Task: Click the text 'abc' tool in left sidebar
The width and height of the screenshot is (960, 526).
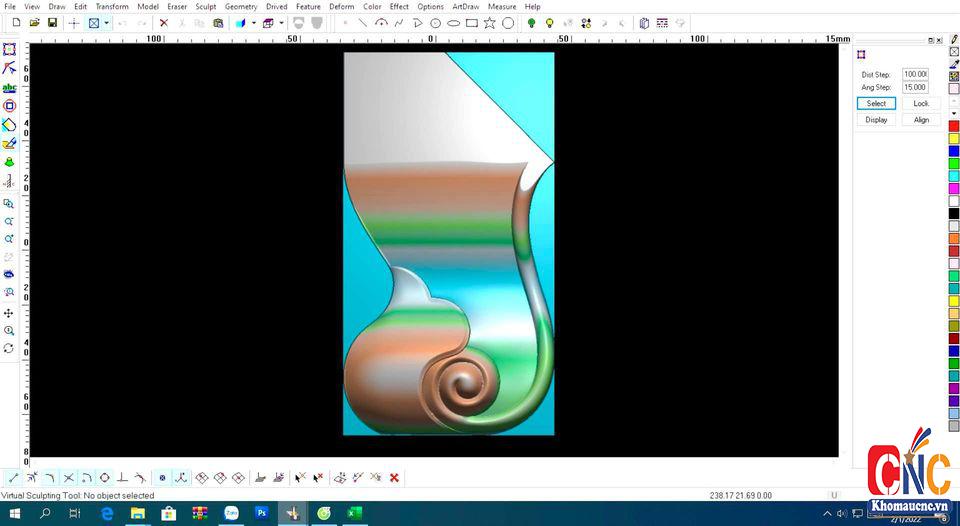Action: pyautogui.click(x=9, y=87)
